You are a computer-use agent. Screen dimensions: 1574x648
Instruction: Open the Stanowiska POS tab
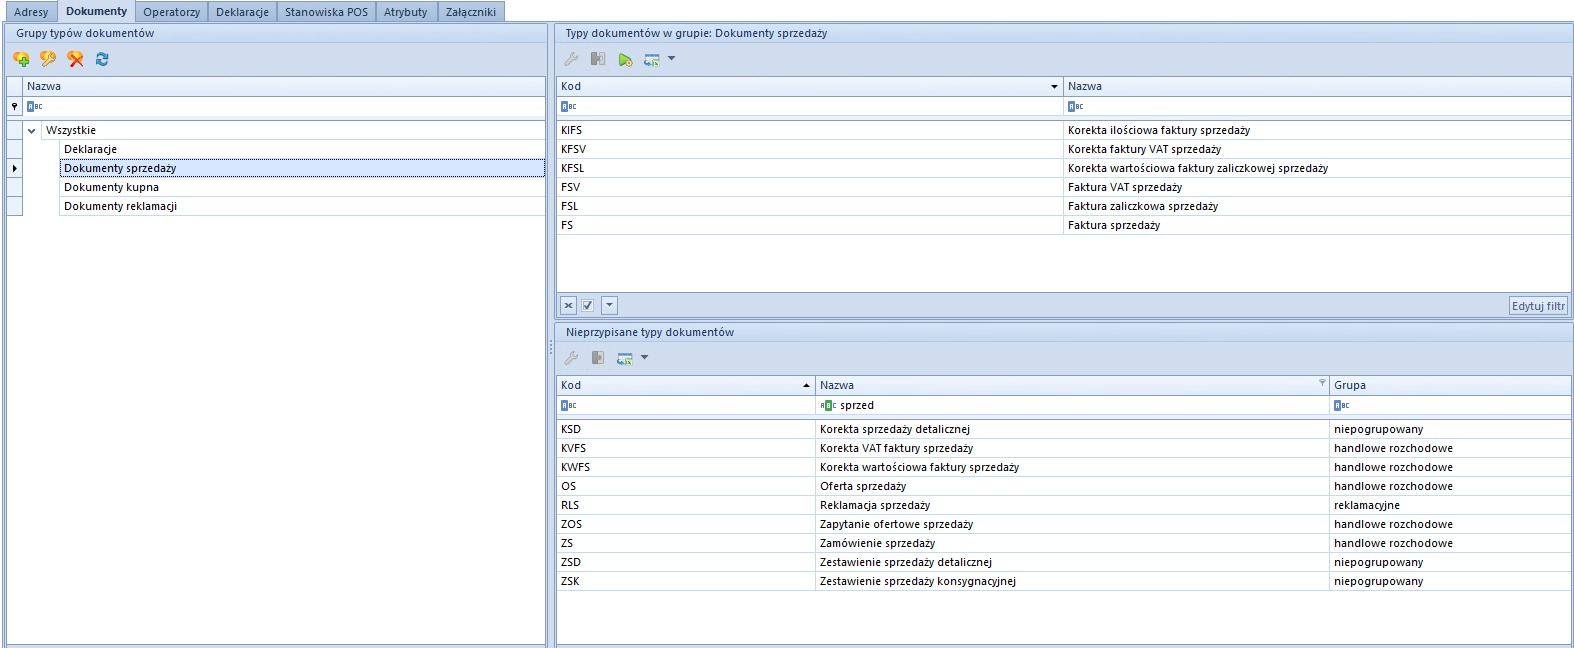326,12
